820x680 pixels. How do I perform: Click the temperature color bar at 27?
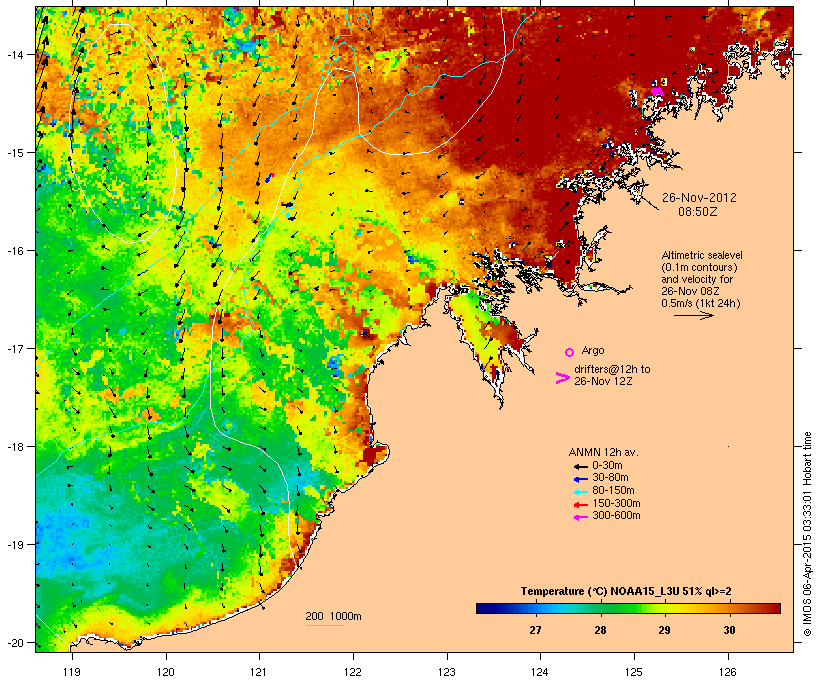535,608
